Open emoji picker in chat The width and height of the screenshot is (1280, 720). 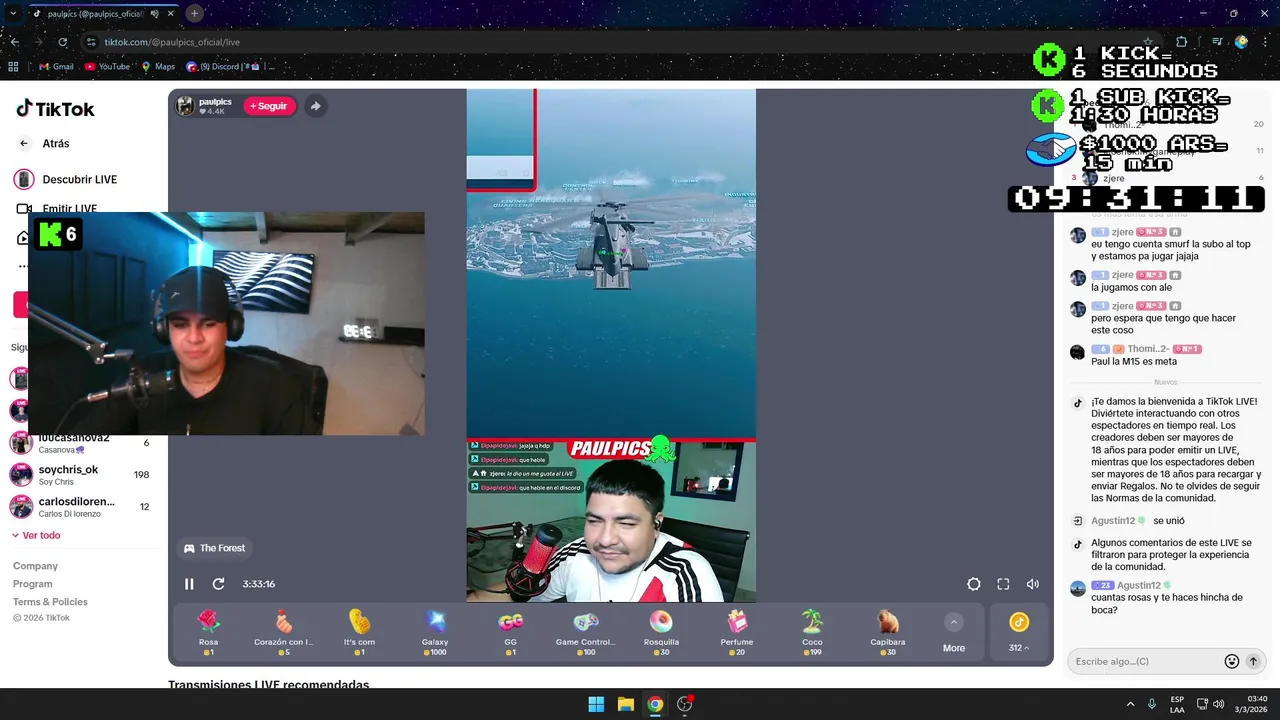pos(1232,661)
